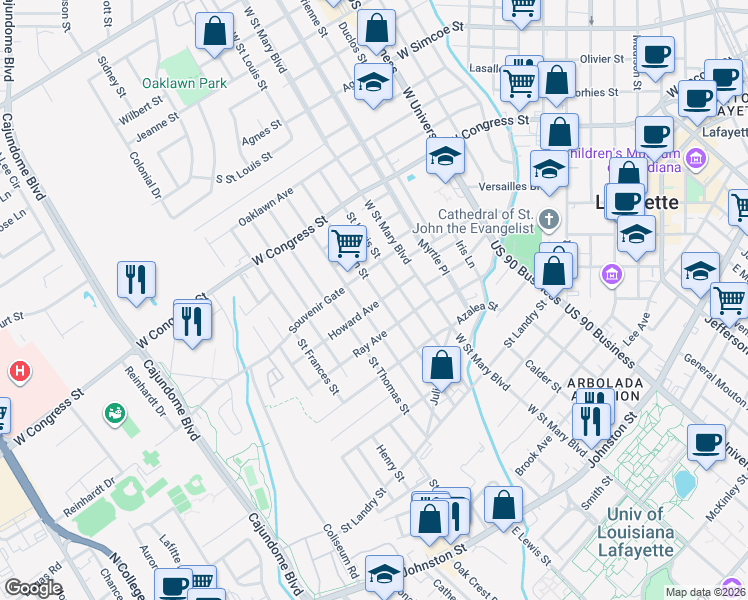Screen dimensions: 748x600
Task: Click the shopping bag pin near Oaklawn Park
Action: coord(215,32)
